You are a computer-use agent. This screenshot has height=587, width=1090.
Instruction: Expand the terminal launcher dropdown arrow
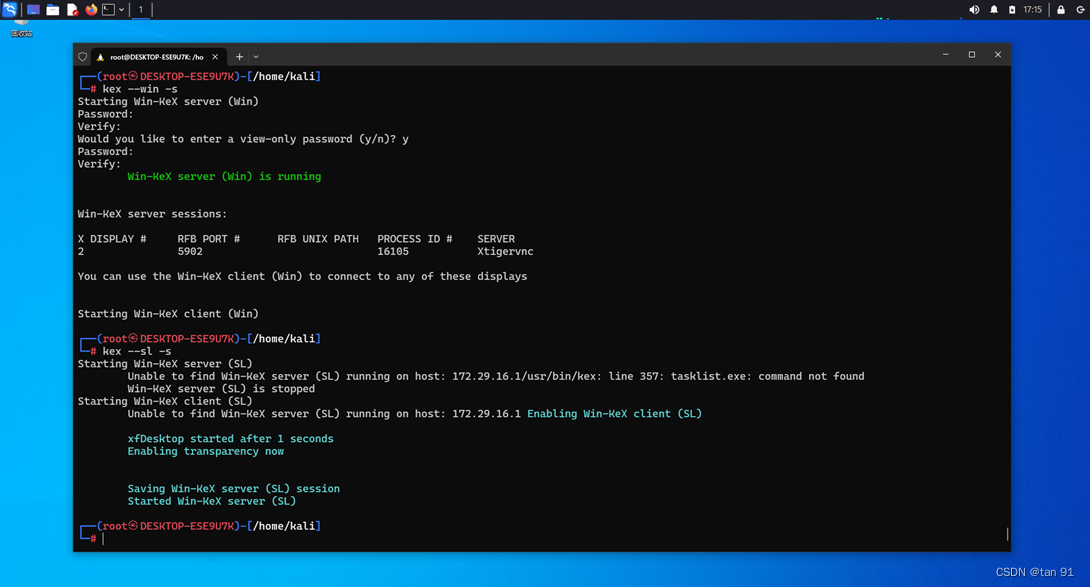click(x=122, y=10)
